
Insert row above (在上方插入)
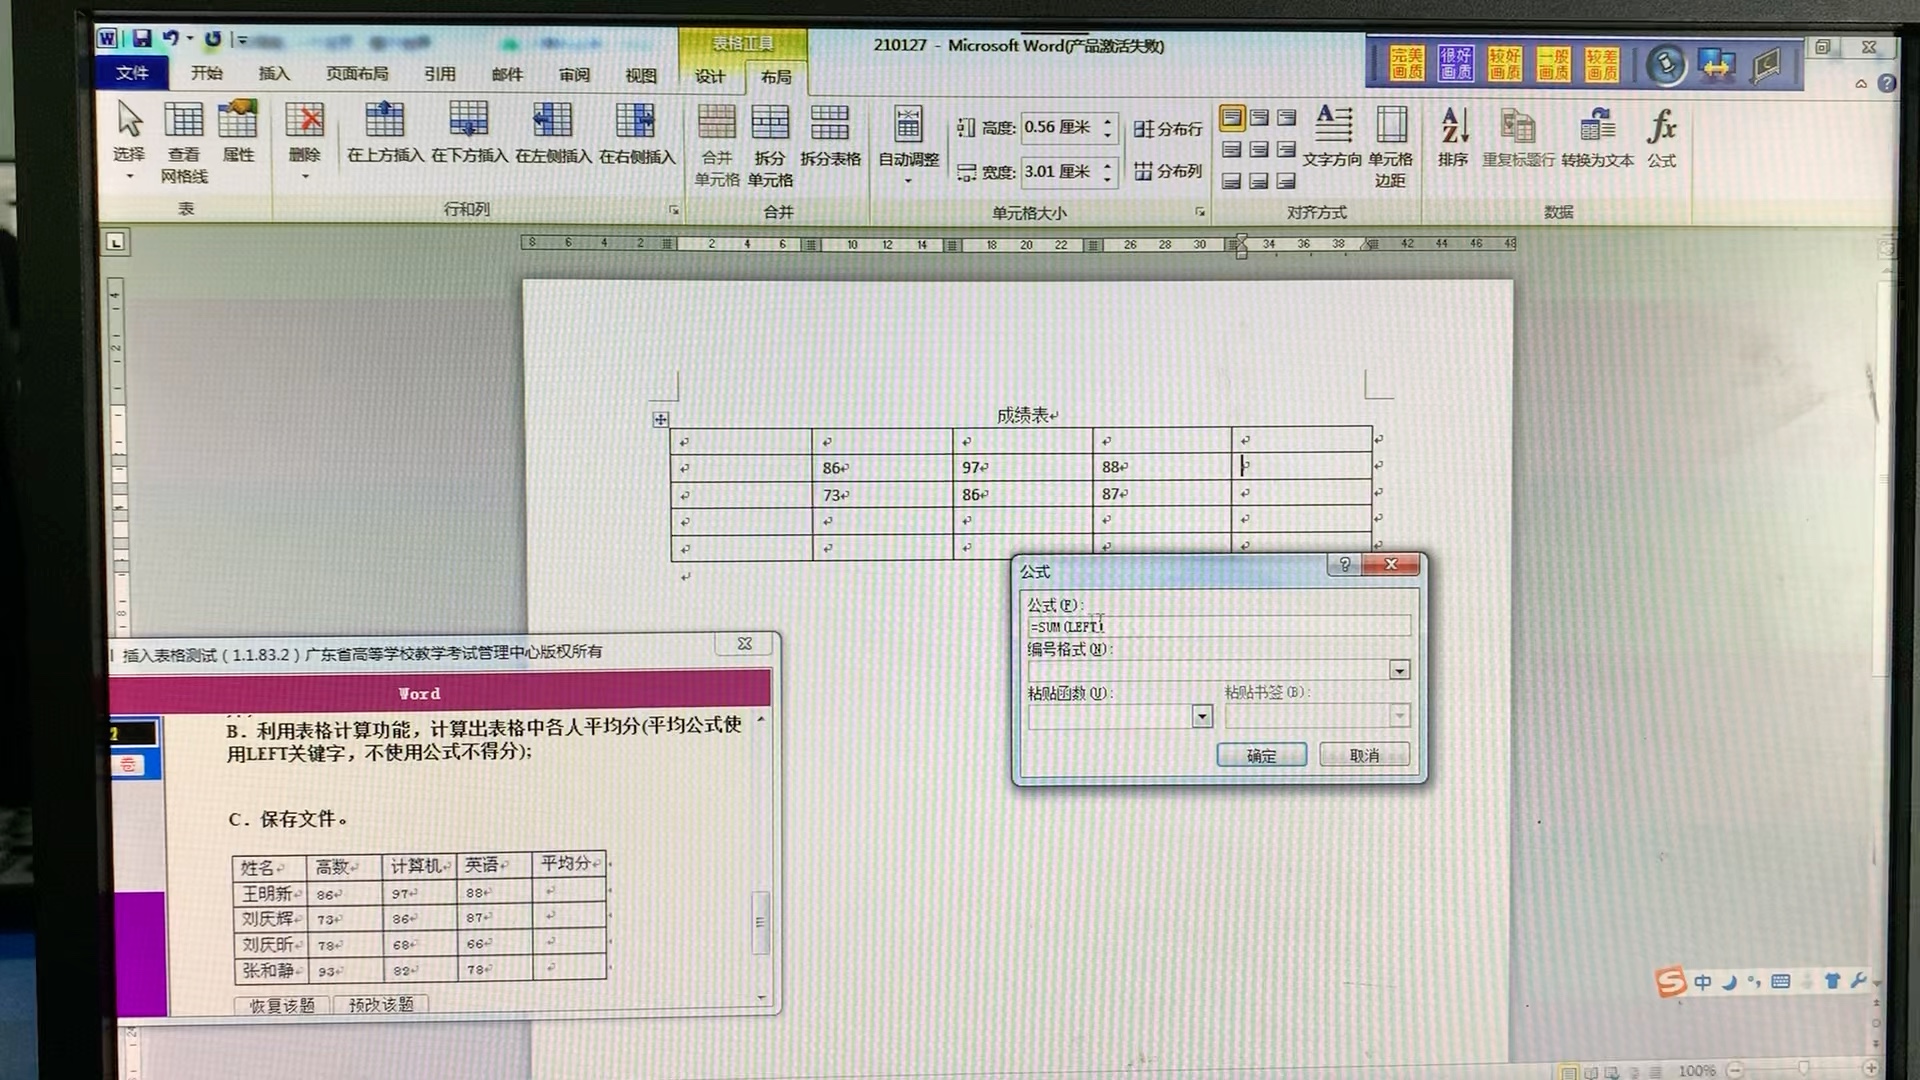coord(385,132)
